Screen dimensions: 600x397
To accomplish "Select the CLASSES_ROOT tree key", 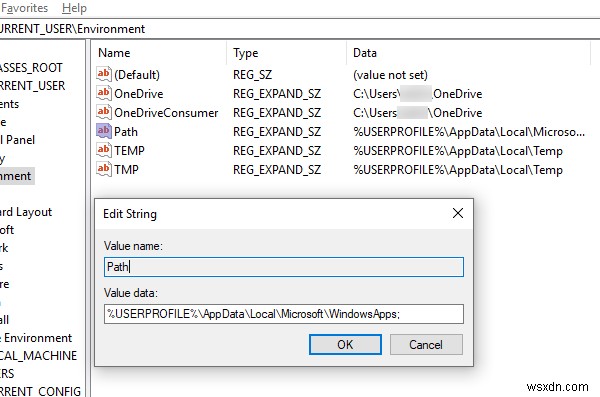I will (x=31, y=68).
